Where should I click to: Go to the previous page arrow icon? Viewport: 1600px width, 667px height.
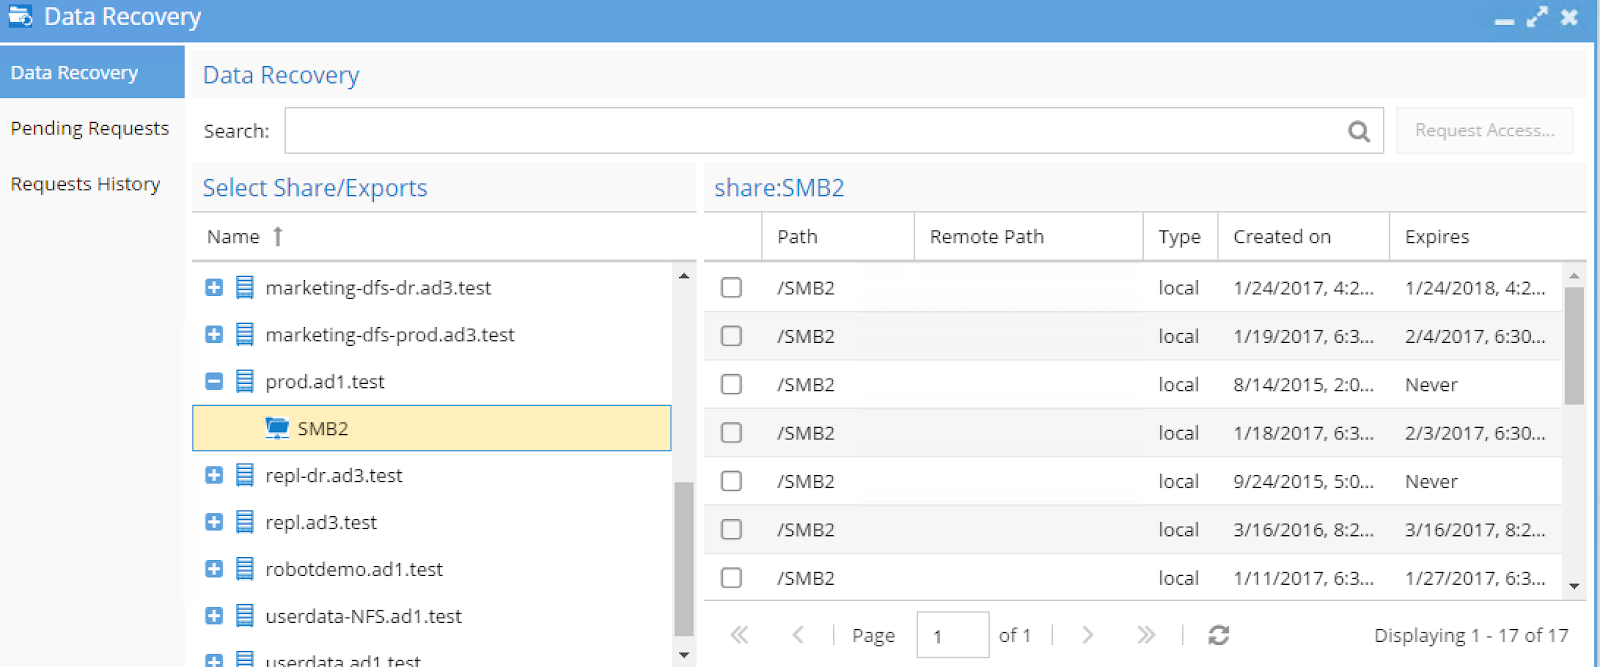[798, 635]
